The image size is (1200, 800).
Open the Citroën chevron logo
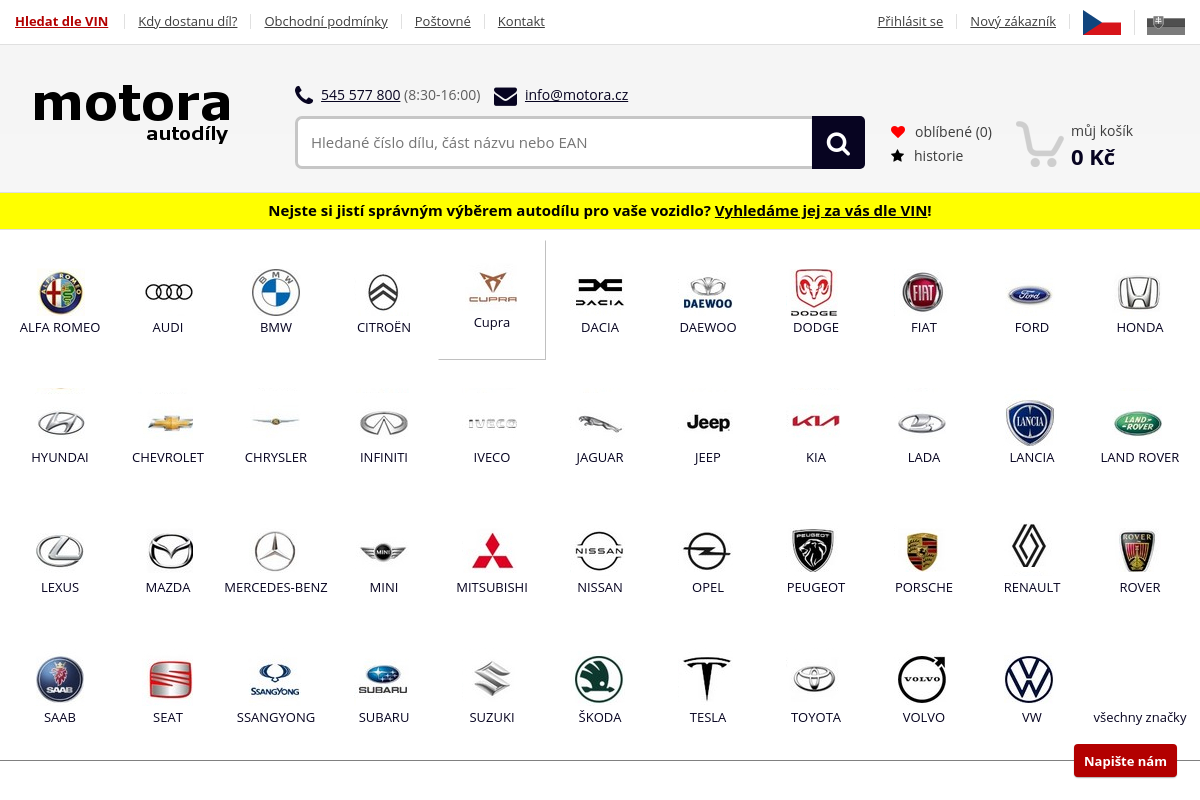(x=384, y=292)
